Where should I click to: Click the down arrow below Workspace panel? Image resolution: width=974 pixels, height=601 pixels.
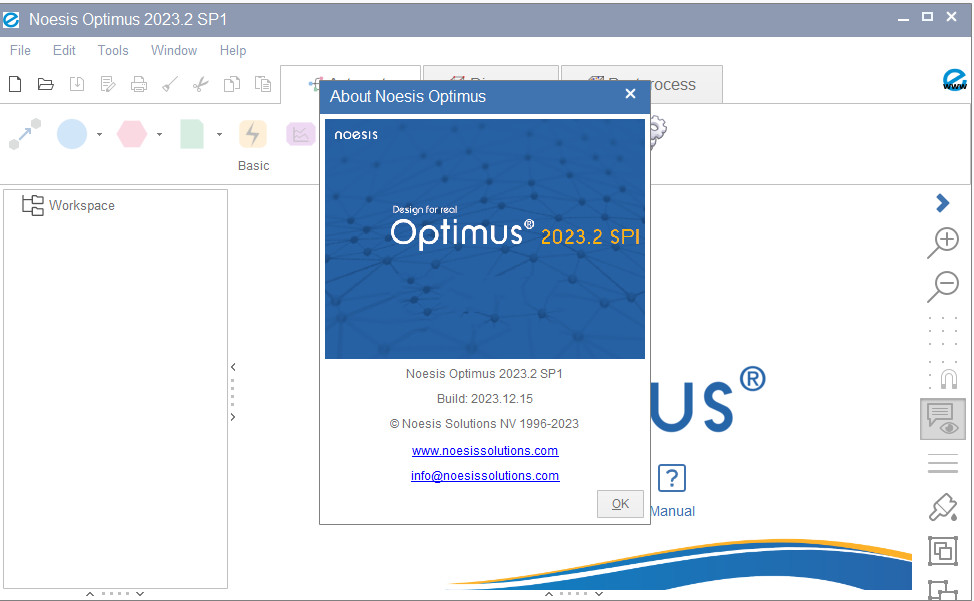coord(140,594)
